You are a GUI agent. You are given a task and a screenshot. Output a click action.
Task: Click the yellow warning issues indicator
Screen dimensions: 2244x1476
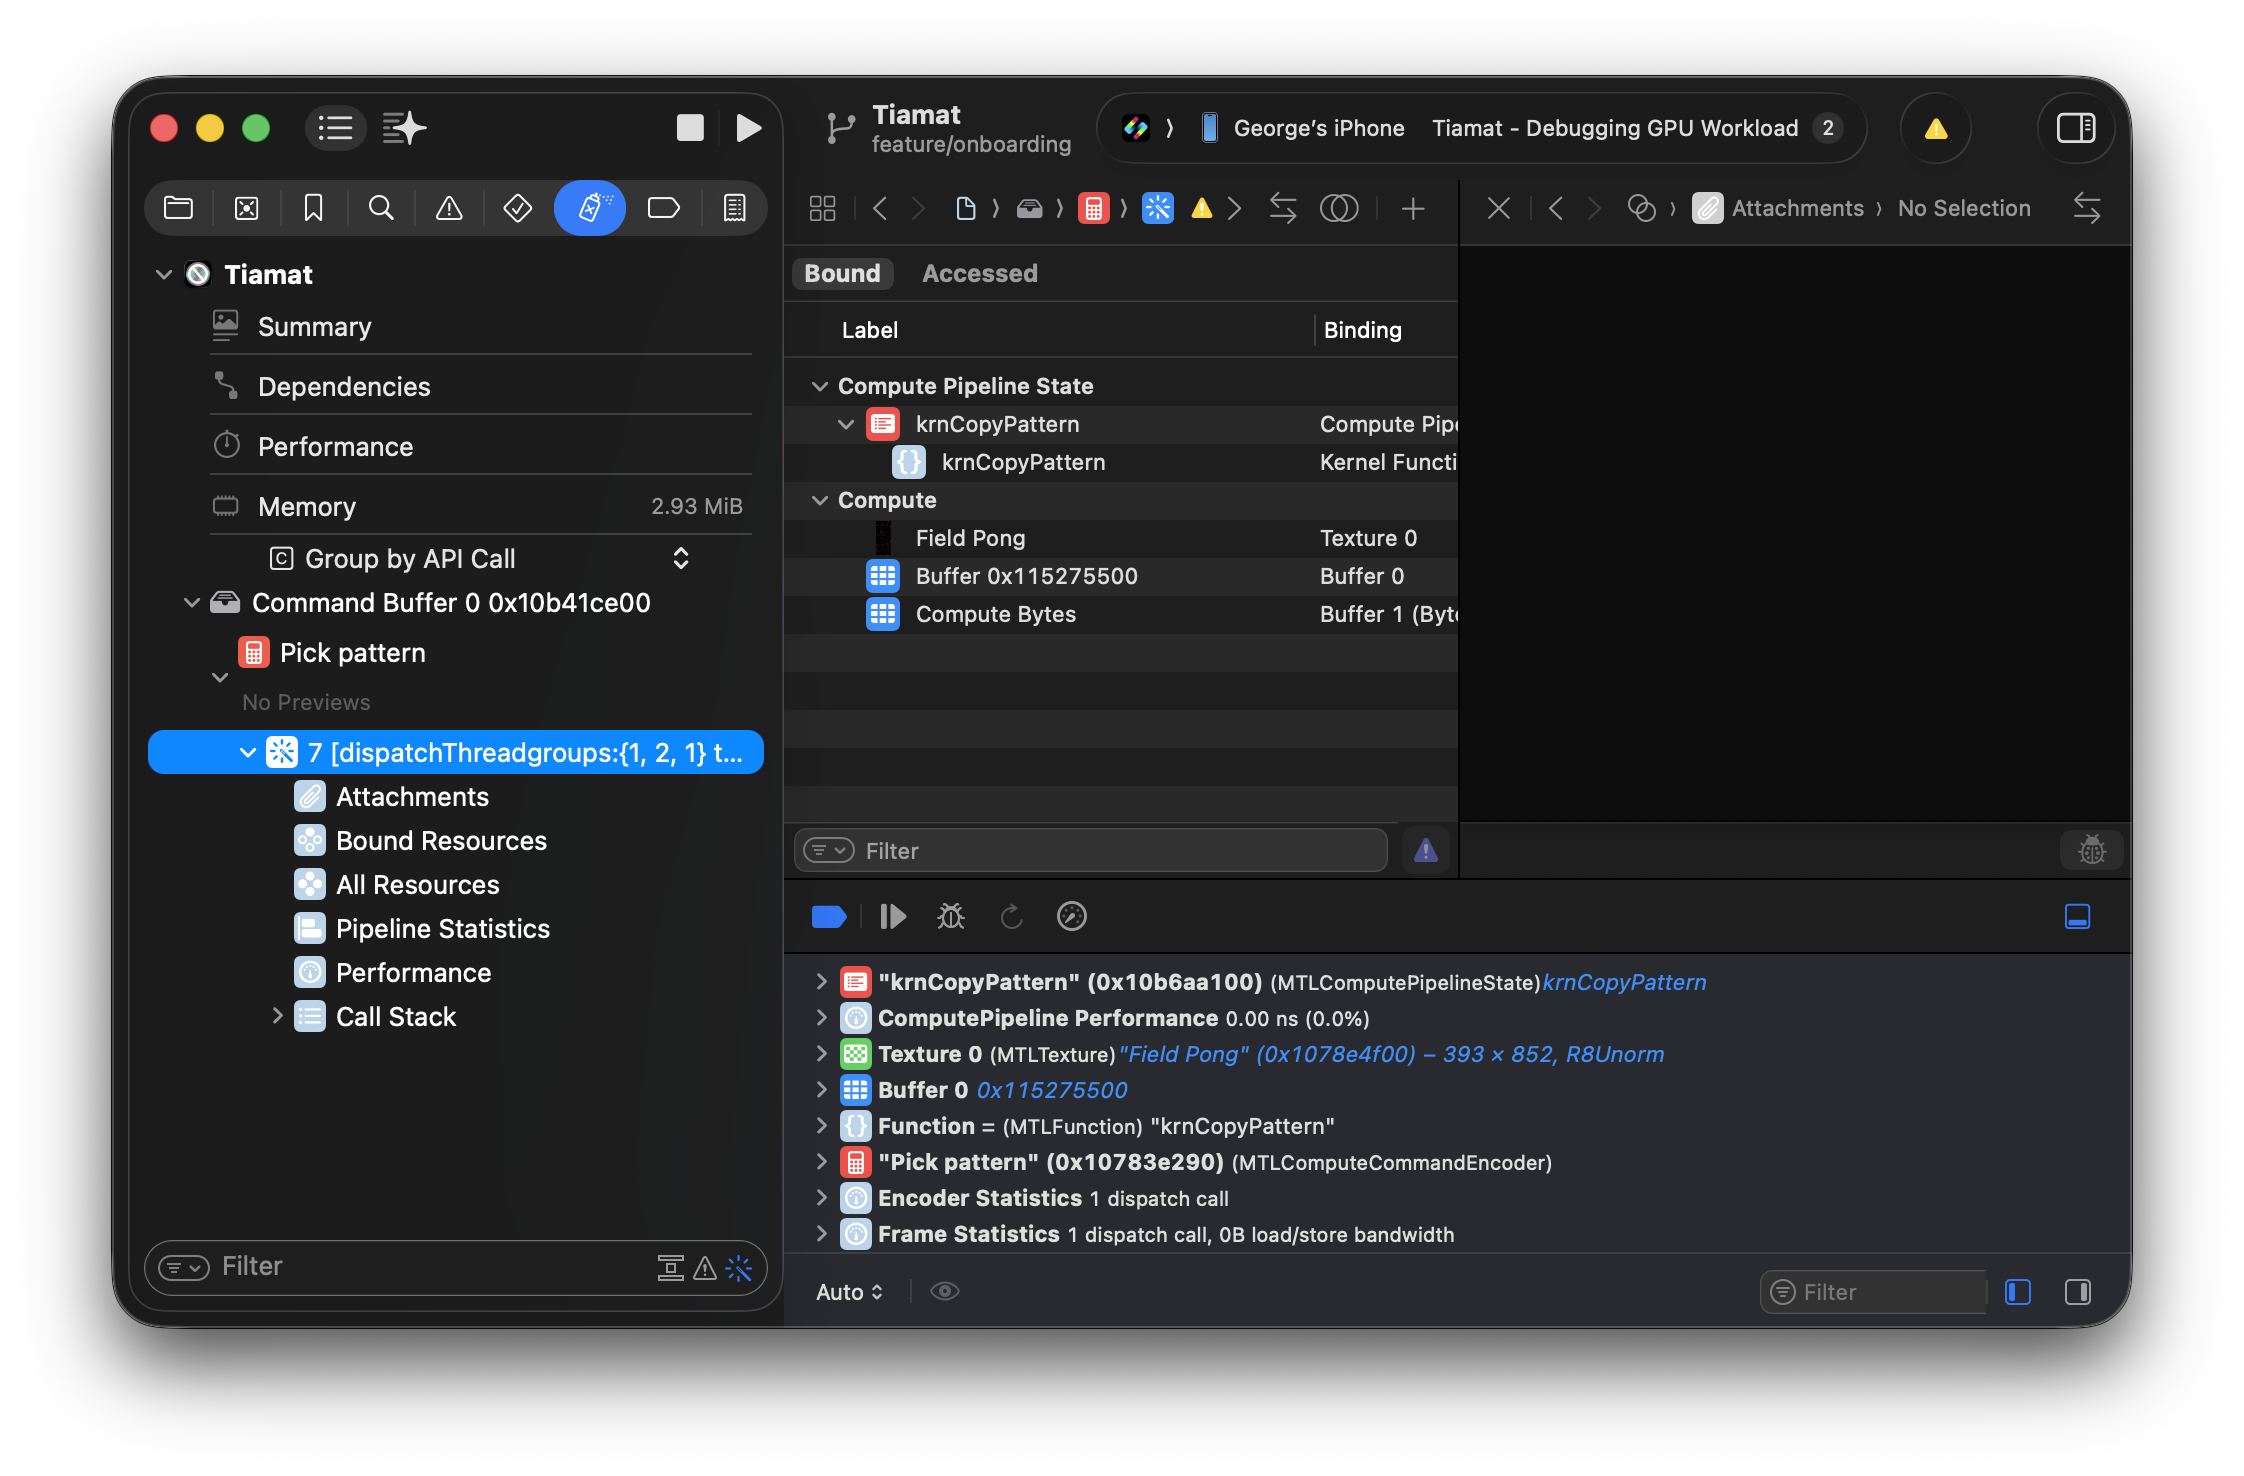[1935, 128]
